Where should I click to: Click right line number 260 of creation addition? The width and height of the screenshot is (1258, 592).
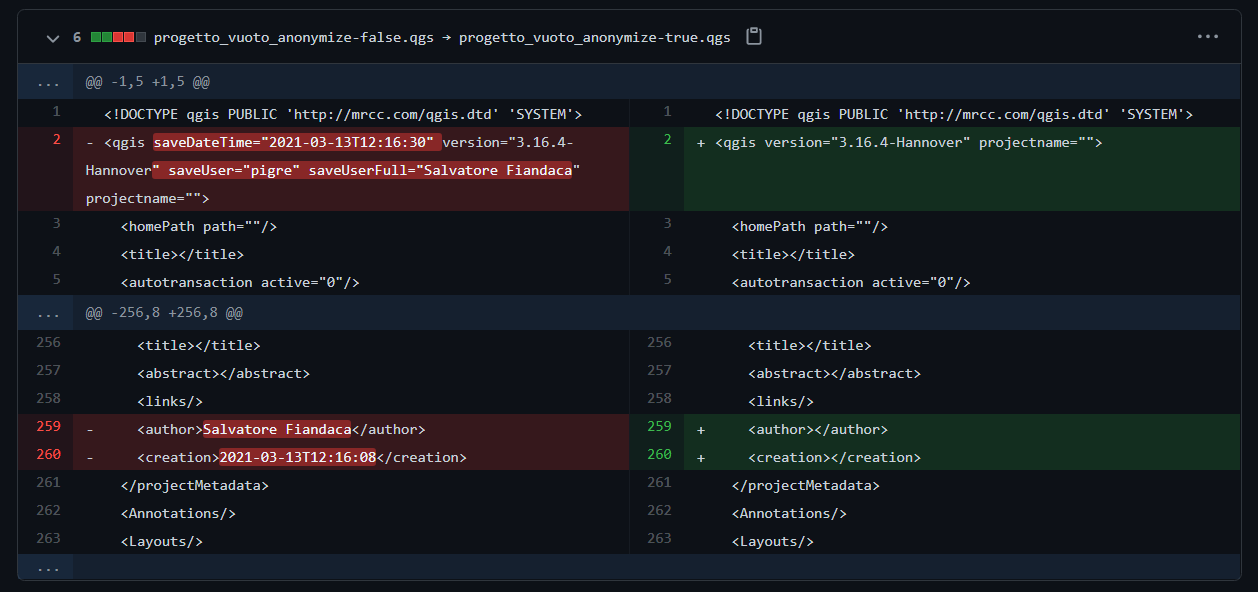(659, 454)
